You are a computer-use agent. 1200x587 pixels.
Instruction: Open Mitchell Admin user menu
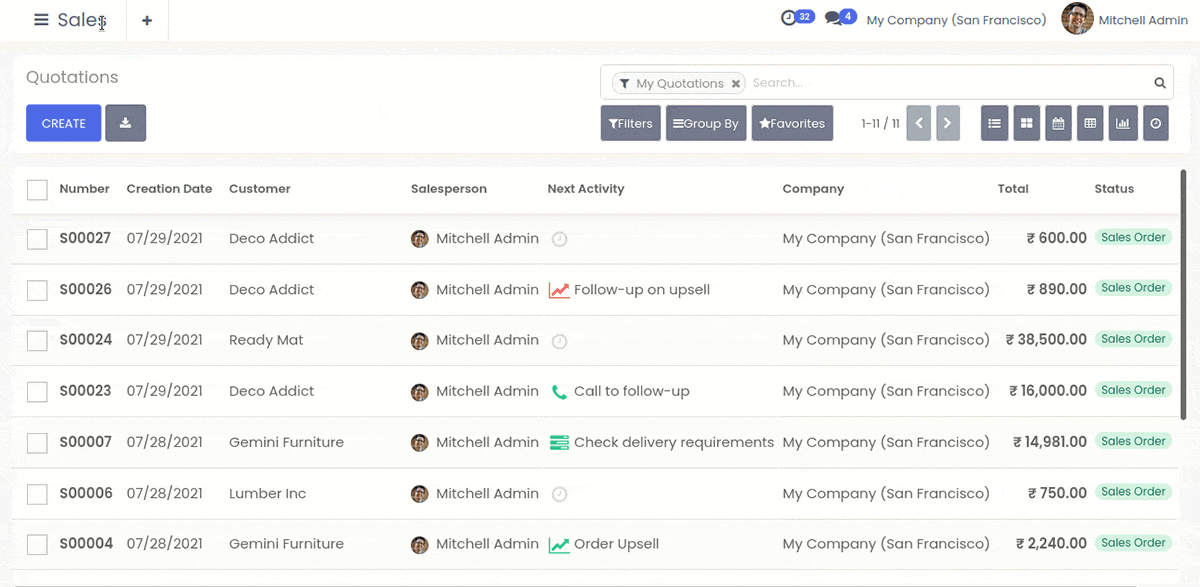point(1124,19)
